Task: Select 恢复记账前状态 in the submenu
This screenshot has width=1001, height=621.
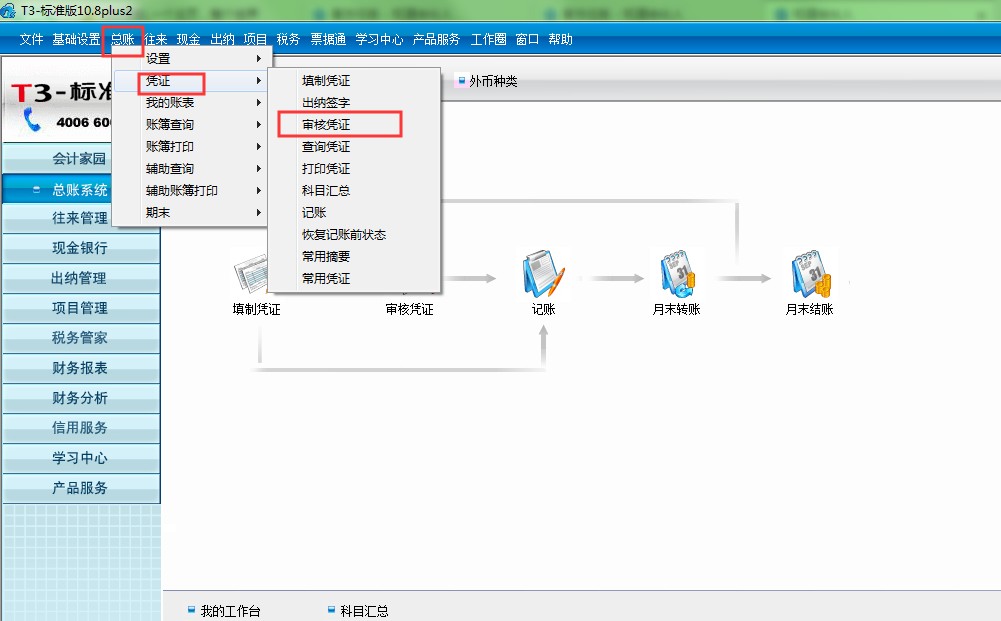Action: [354, 235]
